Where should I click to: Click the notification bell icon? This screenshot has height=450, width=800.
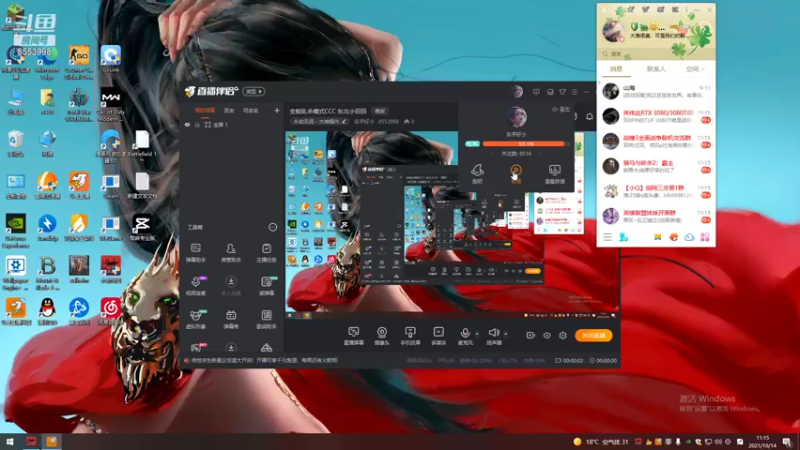[589, 116]
